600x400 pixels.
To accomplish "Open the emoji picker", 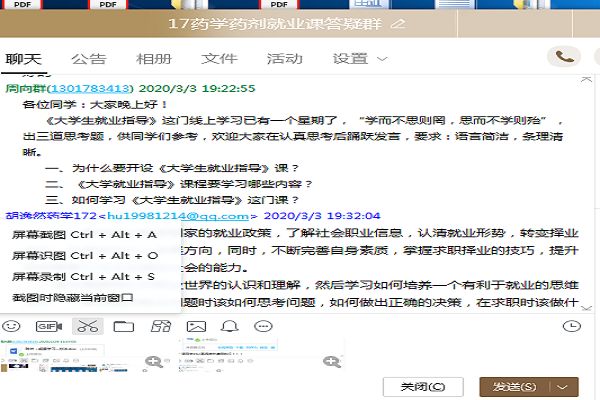I will (13, 326).
